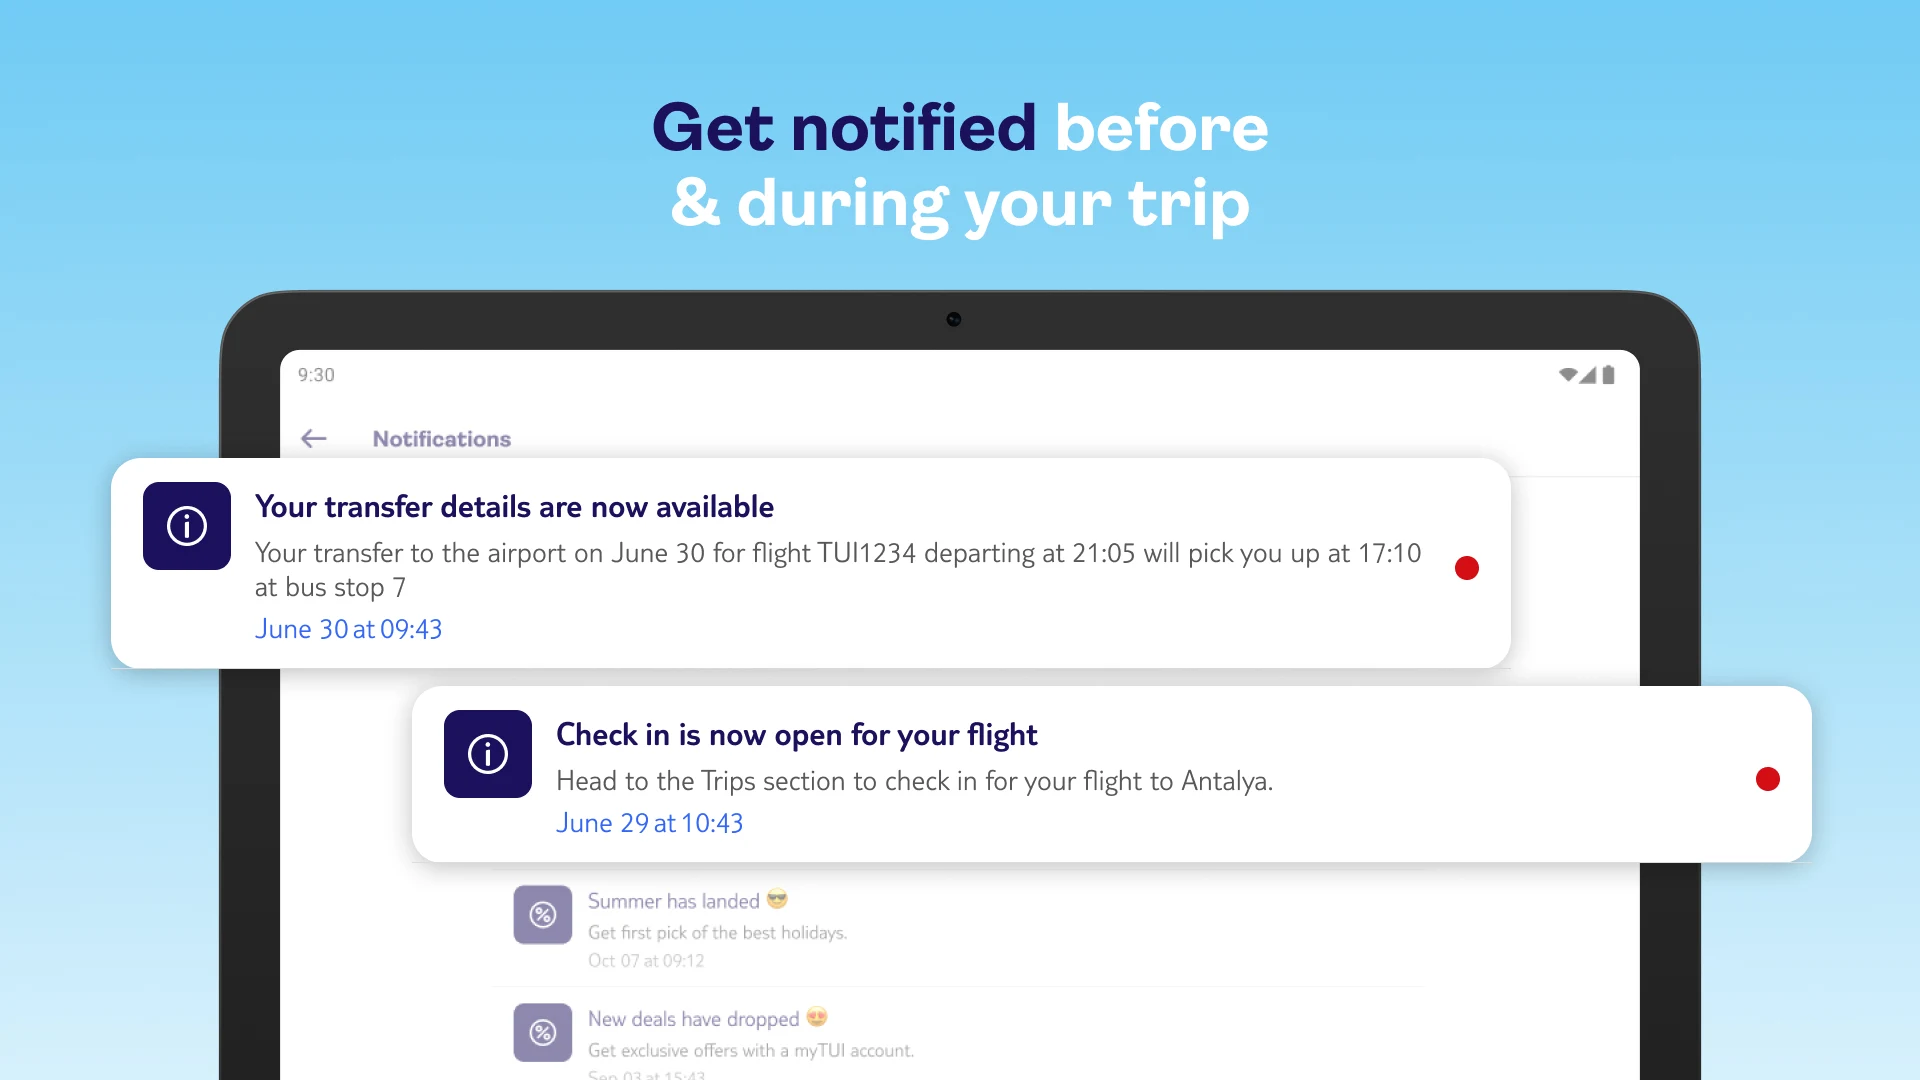Screen dimensions: 1920x1080
Task: Tap the info icon on transfer details notification
Action: tap(187, 526)
